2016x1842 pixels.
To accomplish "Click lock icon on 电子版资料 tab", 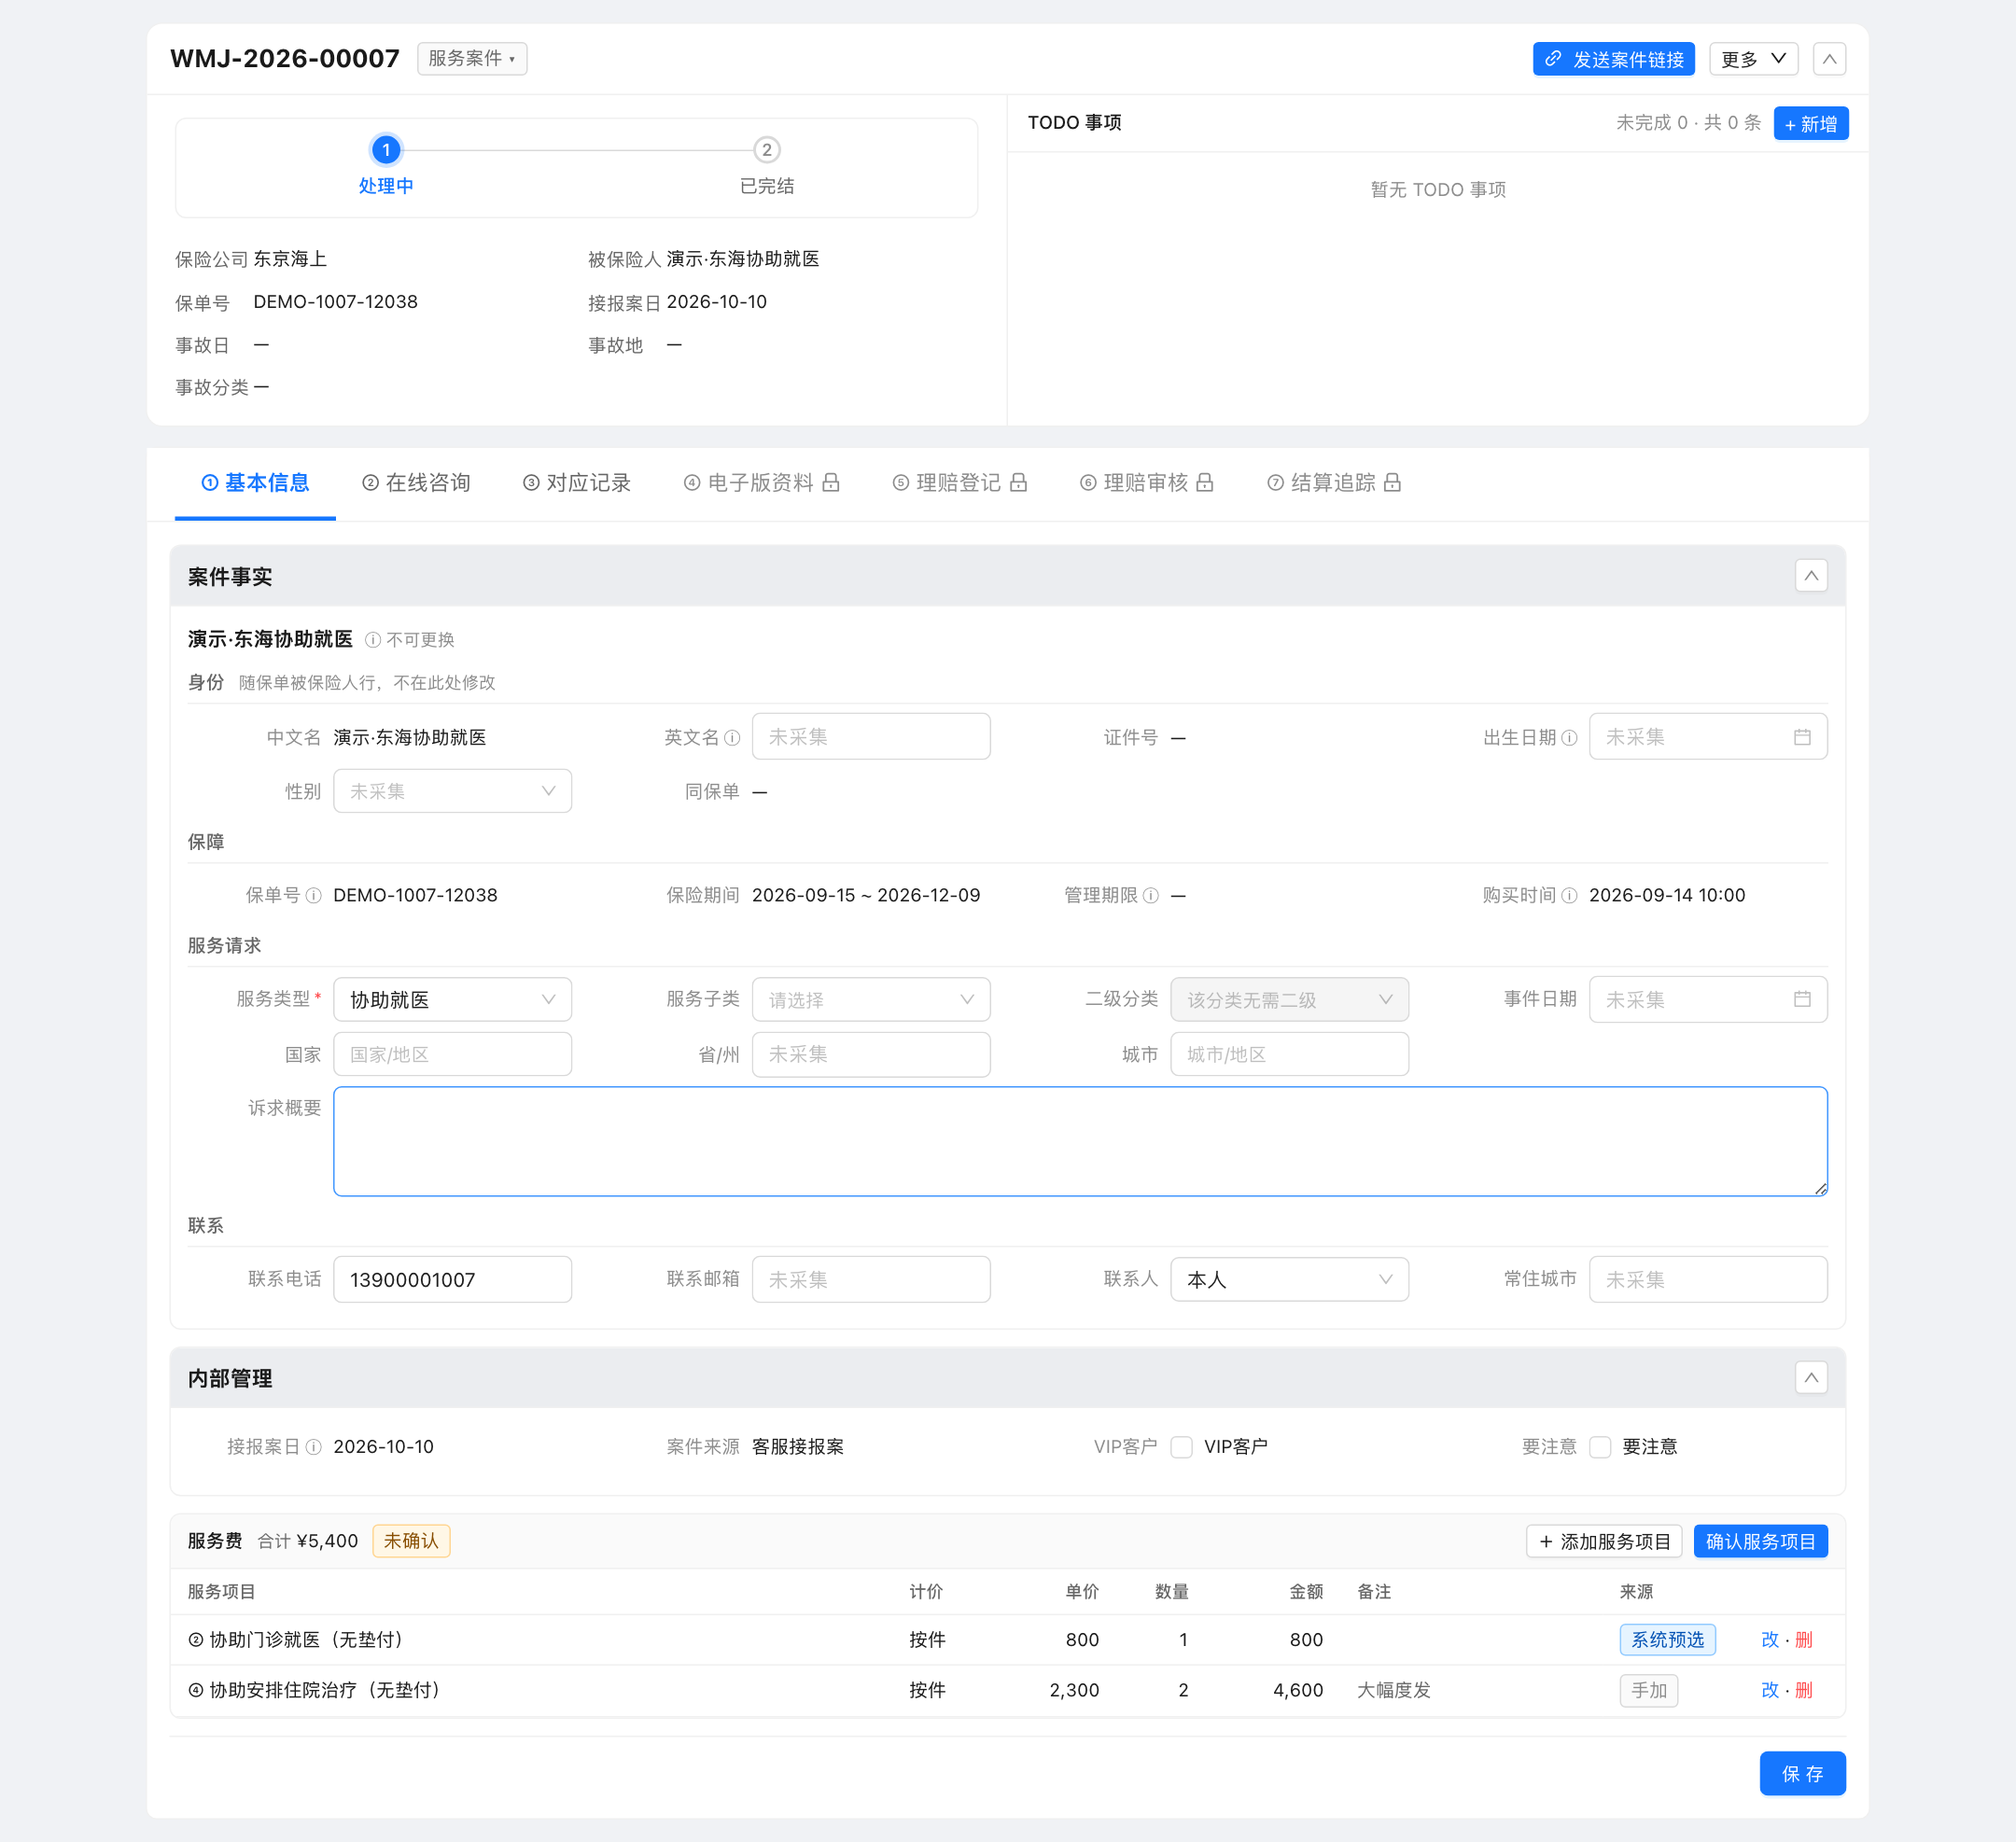I will [831, 483].
